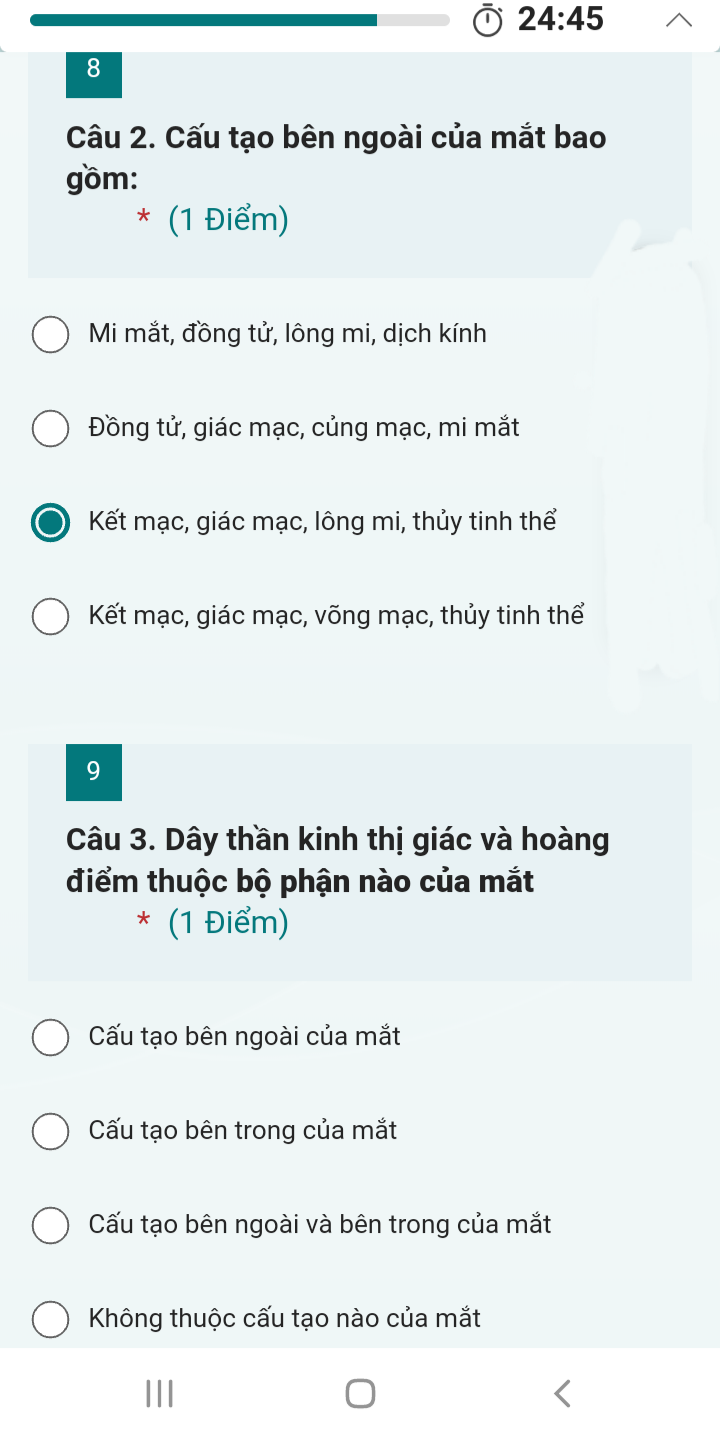Select "Mi mắt, đồng tử, lông mi, dịch kính"
The image size is (720, 1438).
tap(51, 334)
